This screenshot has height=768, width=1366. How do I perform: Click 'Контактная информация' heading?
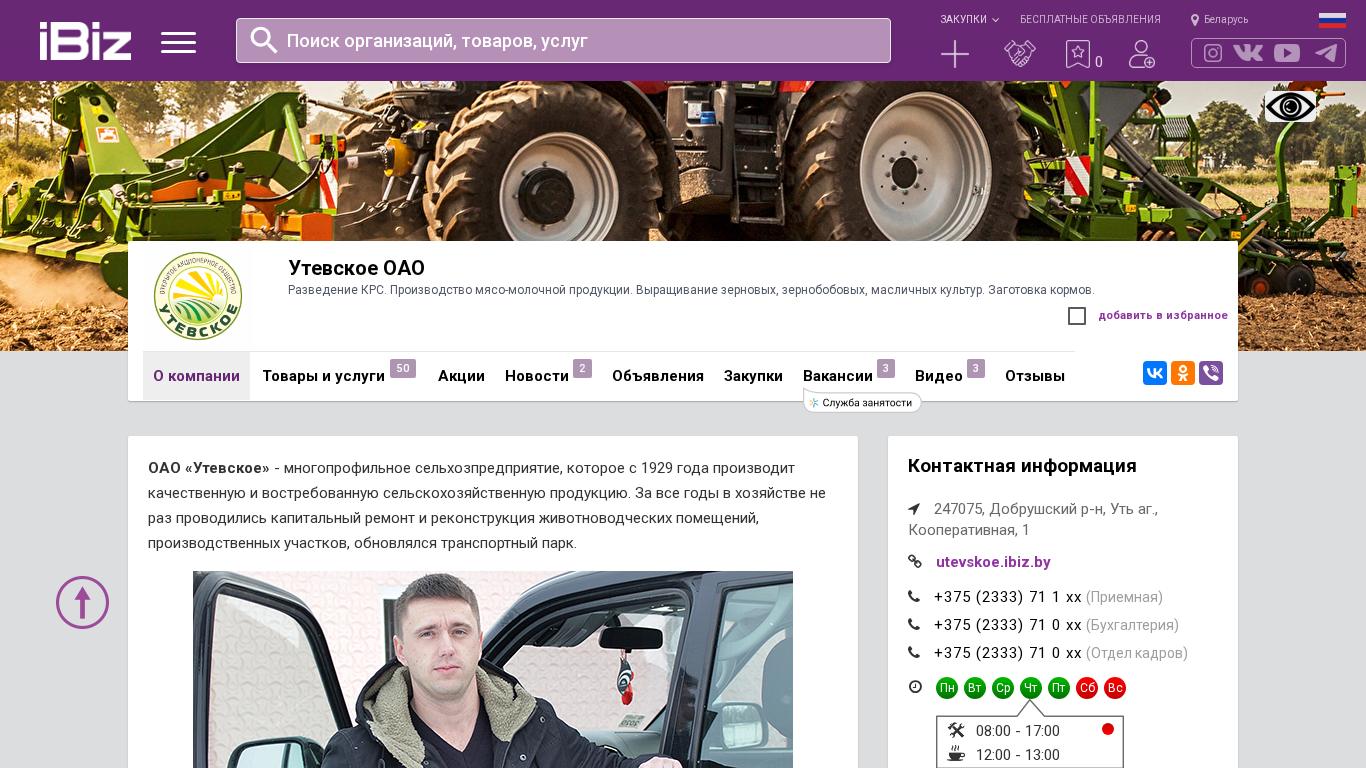[x=1022, y=466]
